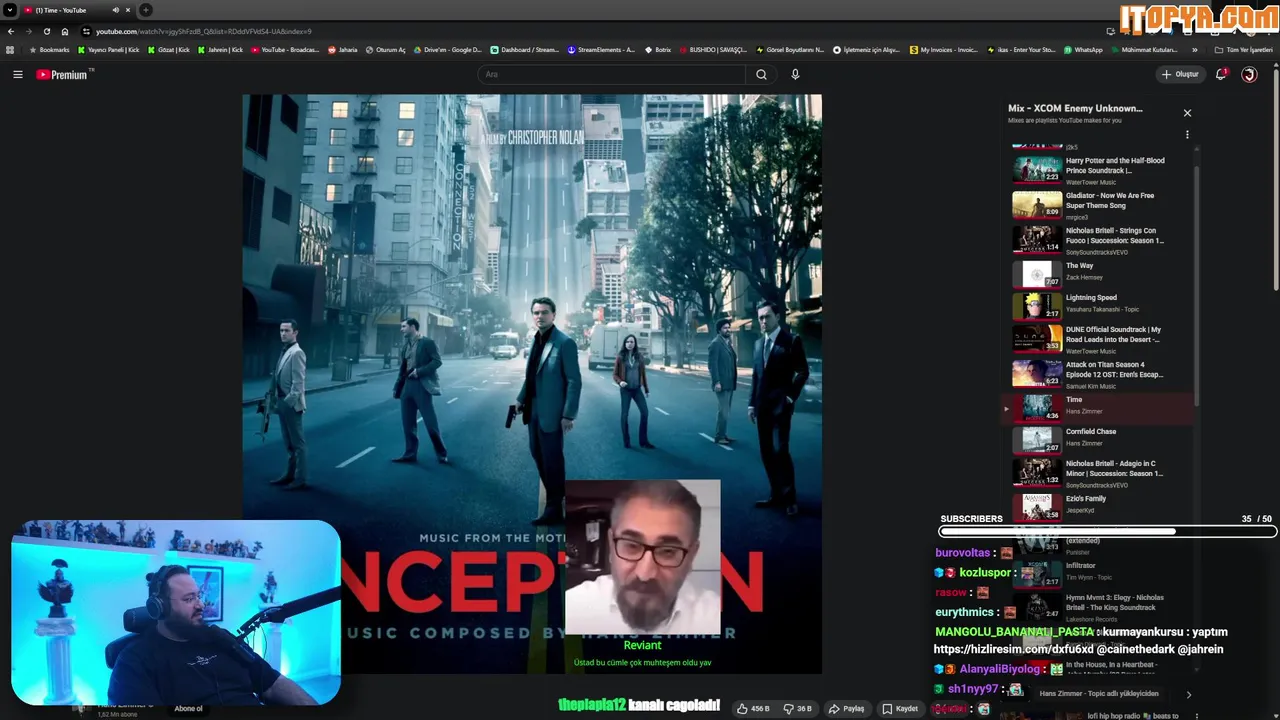Open Jahrein Kick bookmark
1280x720 pixels.
[221, 49]
